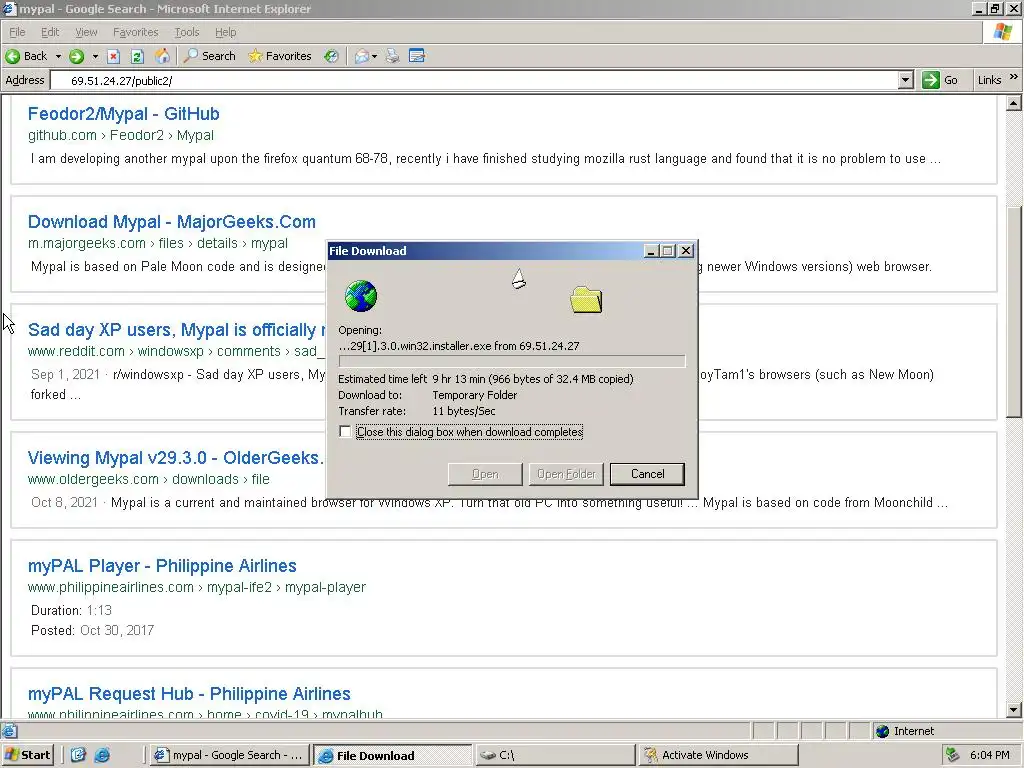Open the View menu
1024x768 pixels.
tap(86, 32)
